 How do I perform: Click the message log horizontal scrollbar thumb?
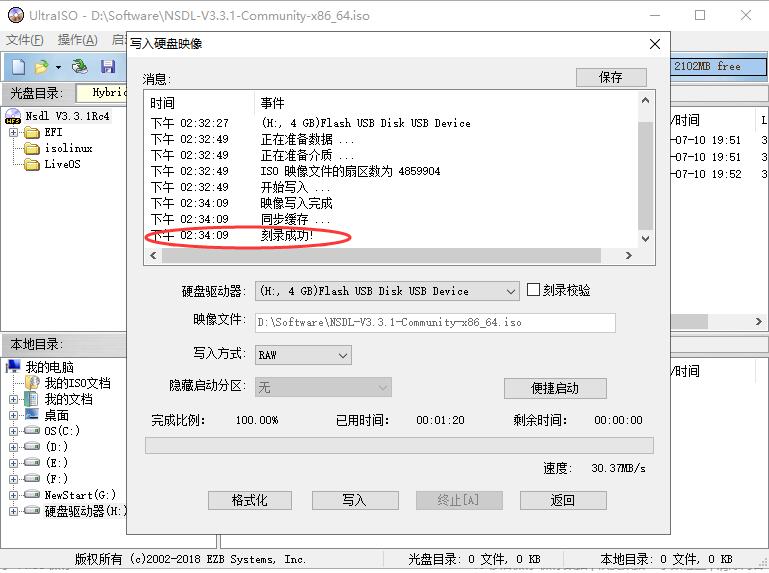(x=381, y=256)
